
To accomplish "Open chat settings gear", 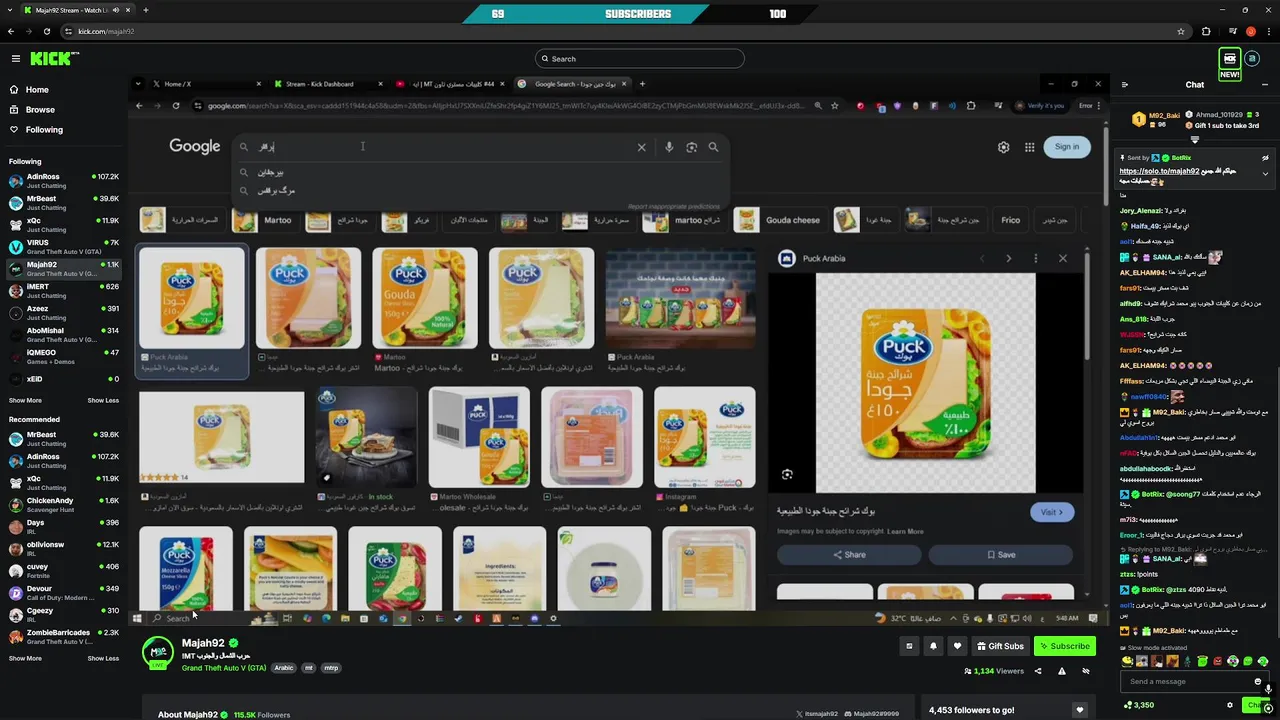I will coord(1229,705).
